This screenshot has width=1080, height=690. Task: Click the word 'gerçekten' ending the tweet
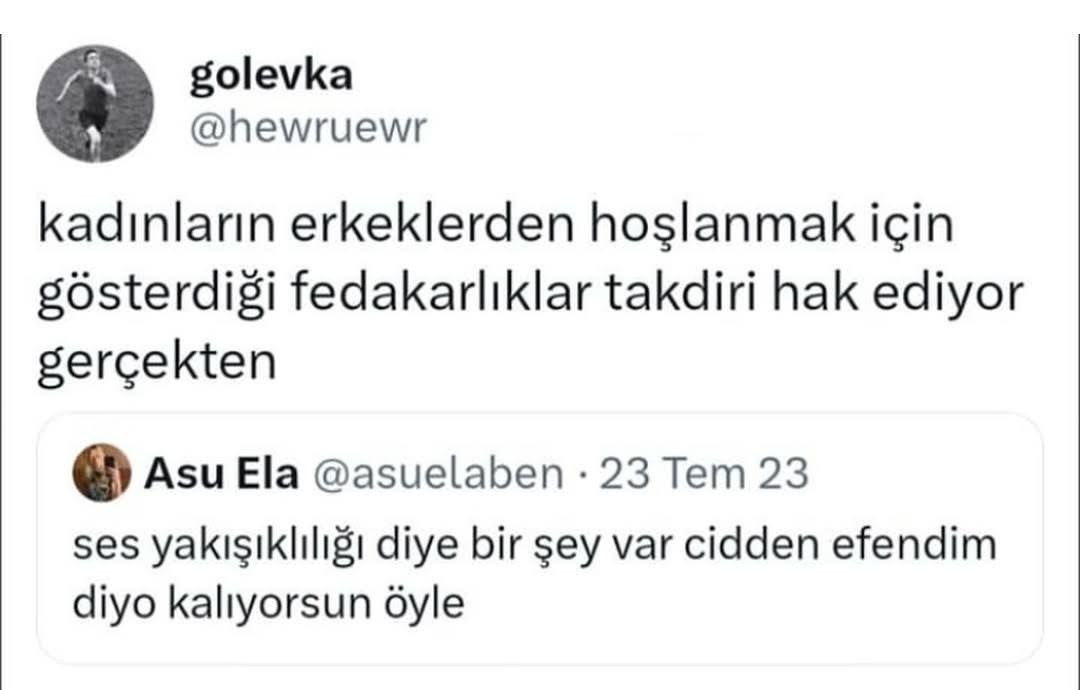(156, 362)
